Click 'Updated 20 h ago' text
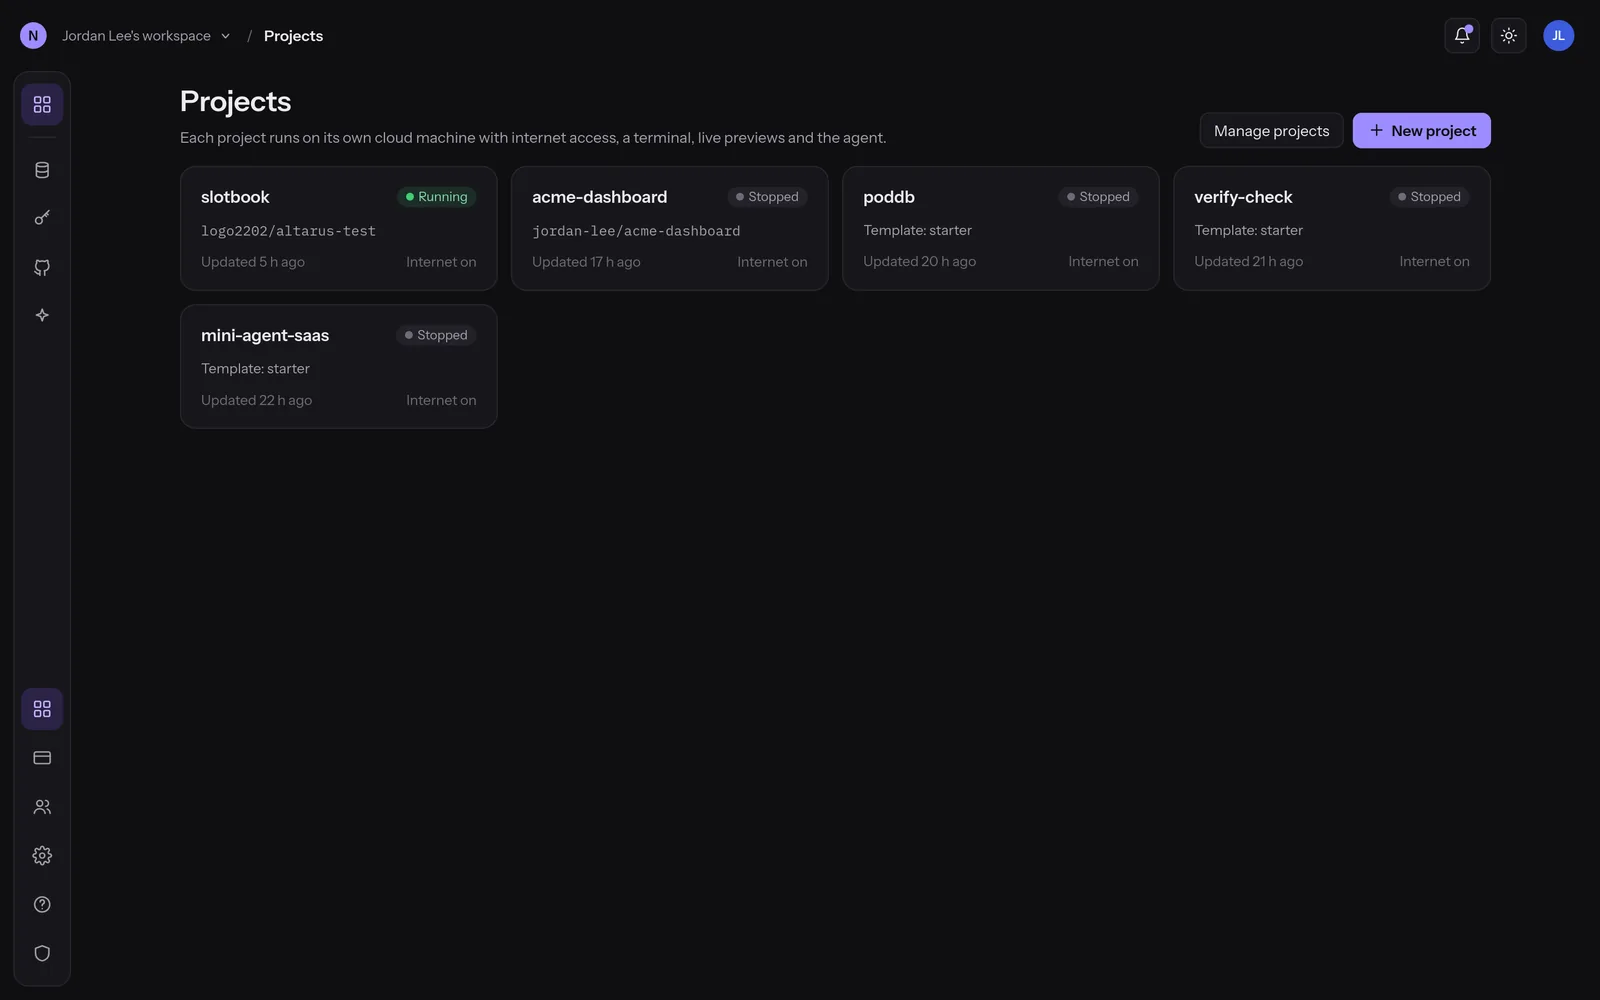This screenshot has height=1000, width=1600. (919, 262)
